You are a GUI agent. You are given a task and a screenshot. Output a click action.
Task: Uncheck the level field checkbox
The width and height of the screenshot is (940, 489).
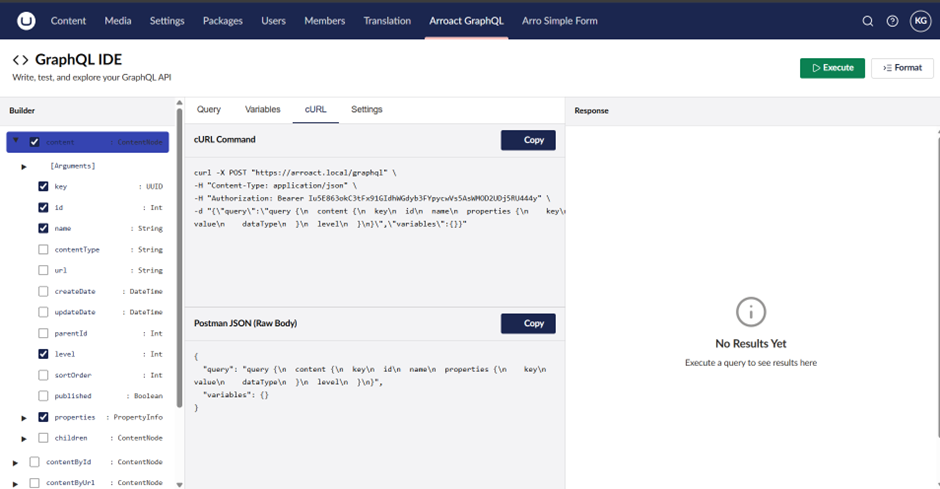(x=43, y=354)
